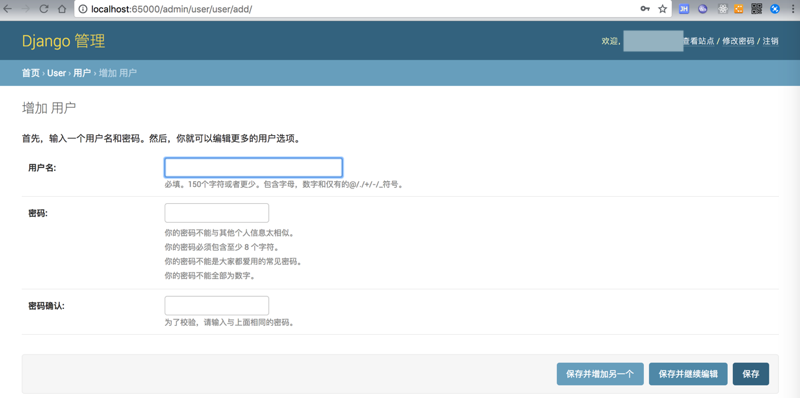Screen dimensions: 800x398
Task: Click hint text 你的密码不能全部为数字。
Action: pyautogui.click(x=209, y=277)
